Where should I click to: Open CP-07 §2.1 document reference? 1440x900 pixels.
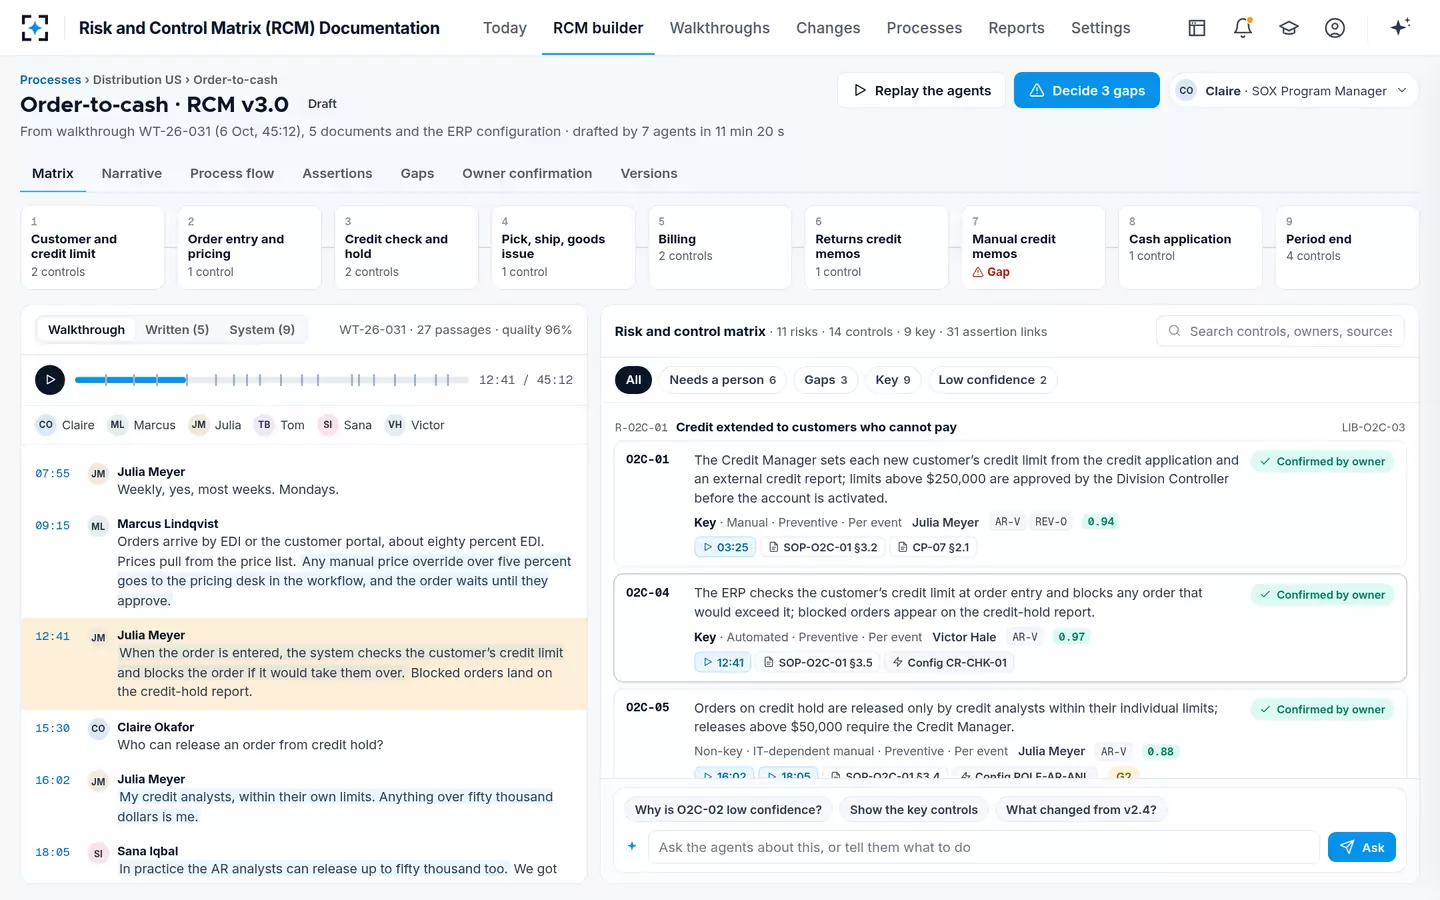(x=934, y=547)
